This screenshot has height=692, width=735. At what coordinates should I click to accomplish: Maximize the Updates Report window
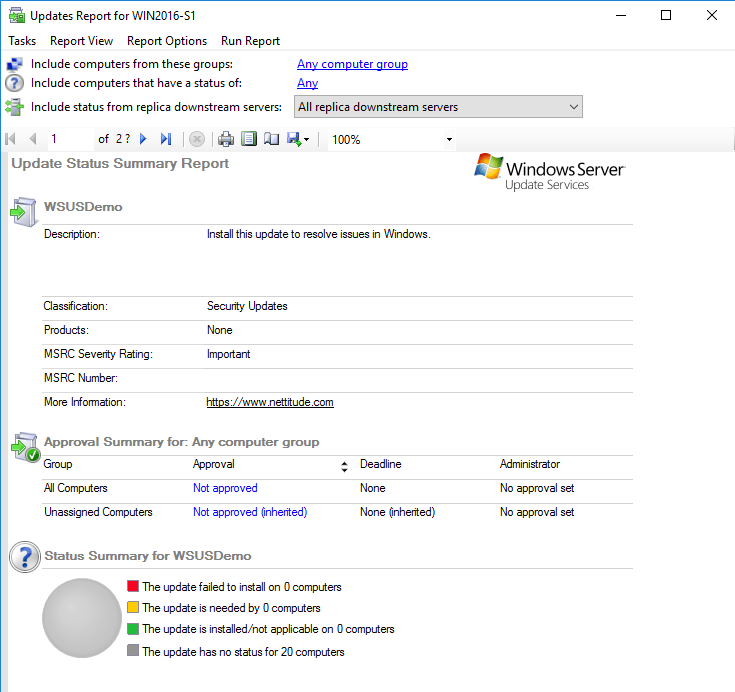pos(666,15)
